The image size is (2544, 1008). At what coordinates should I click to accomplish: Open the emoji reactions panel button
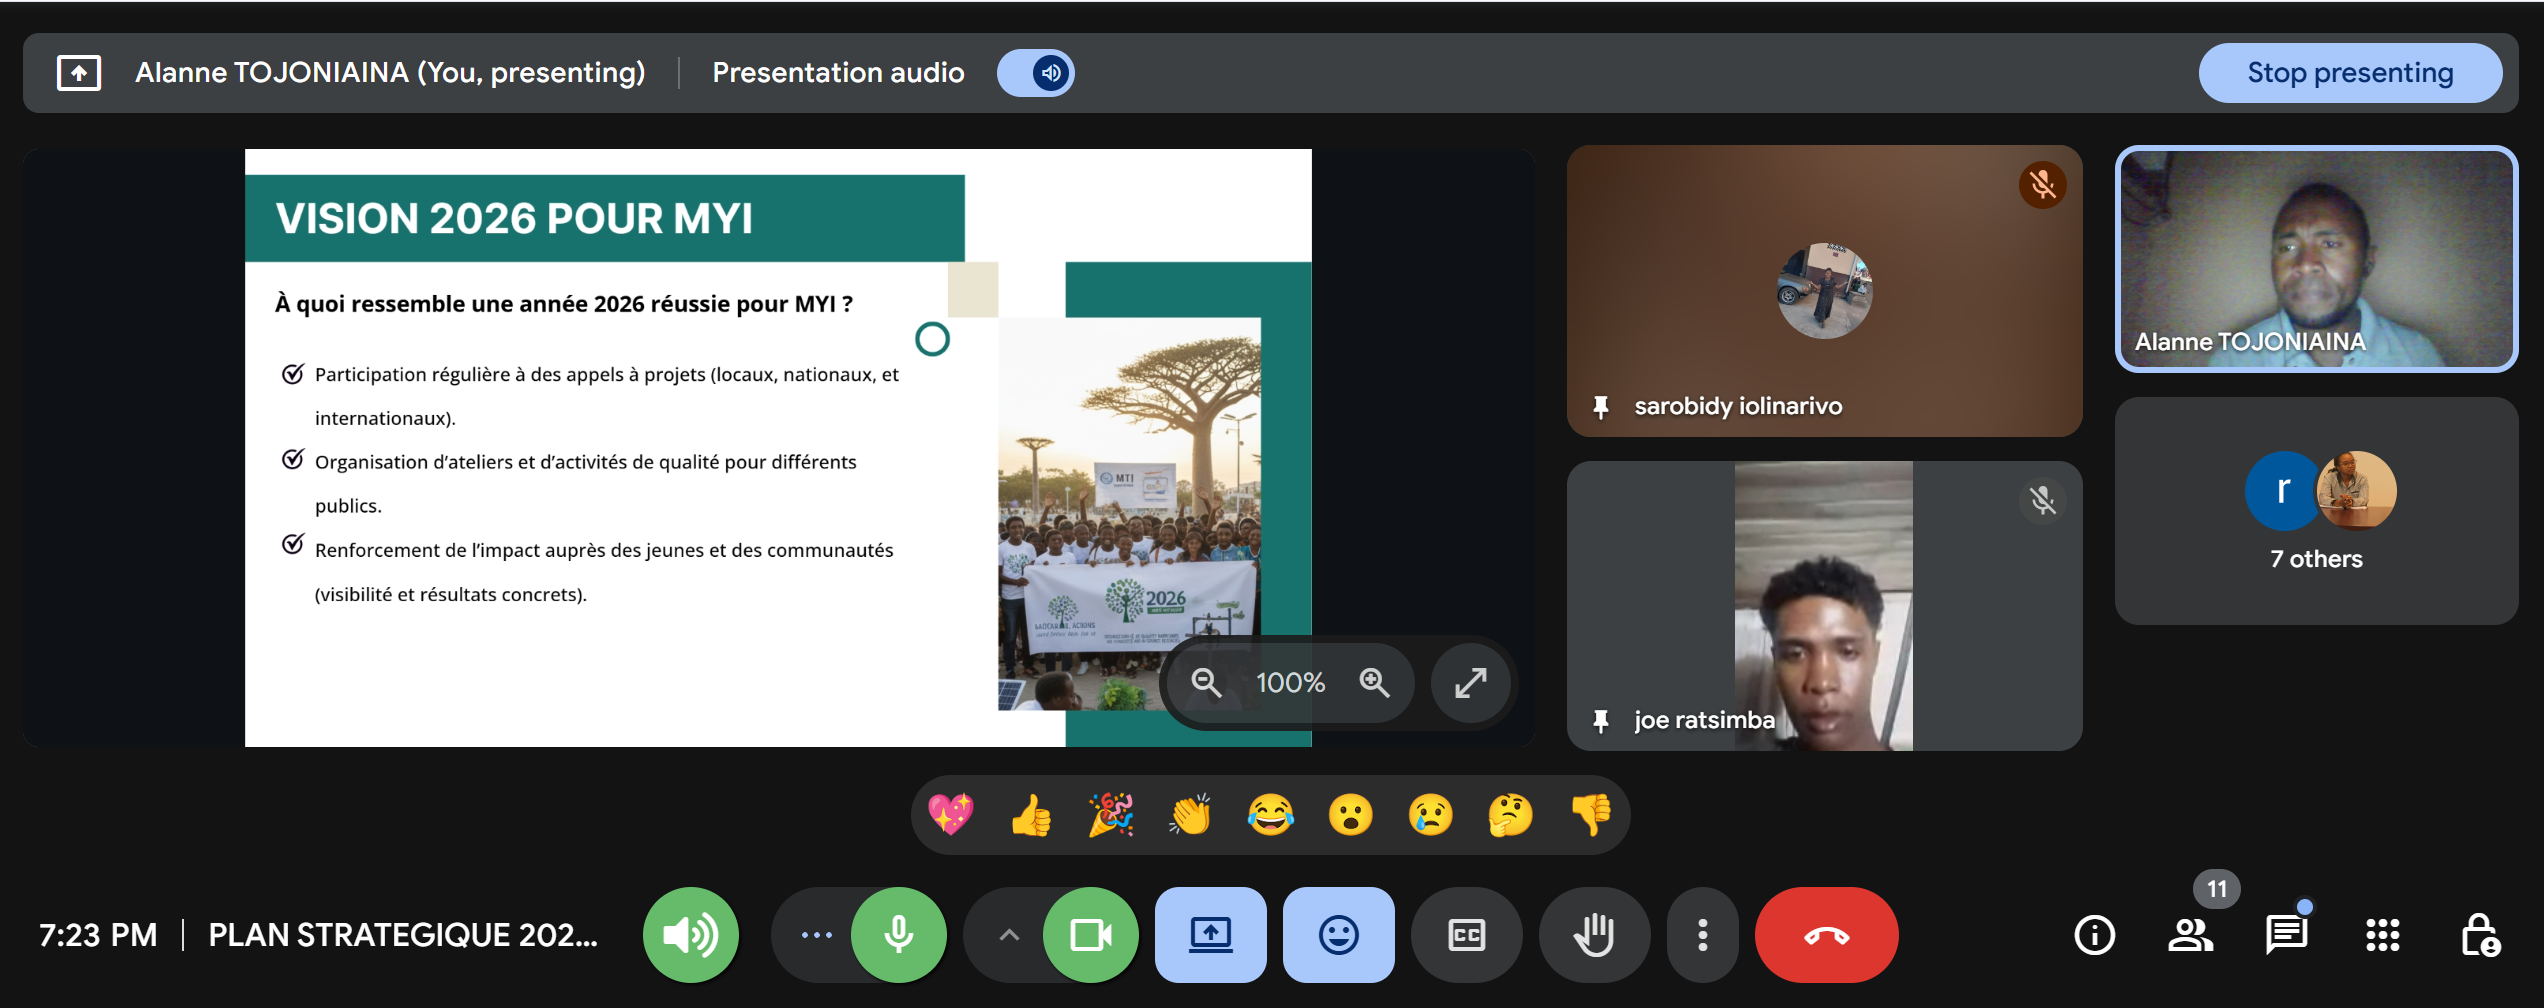point(1338,935)
